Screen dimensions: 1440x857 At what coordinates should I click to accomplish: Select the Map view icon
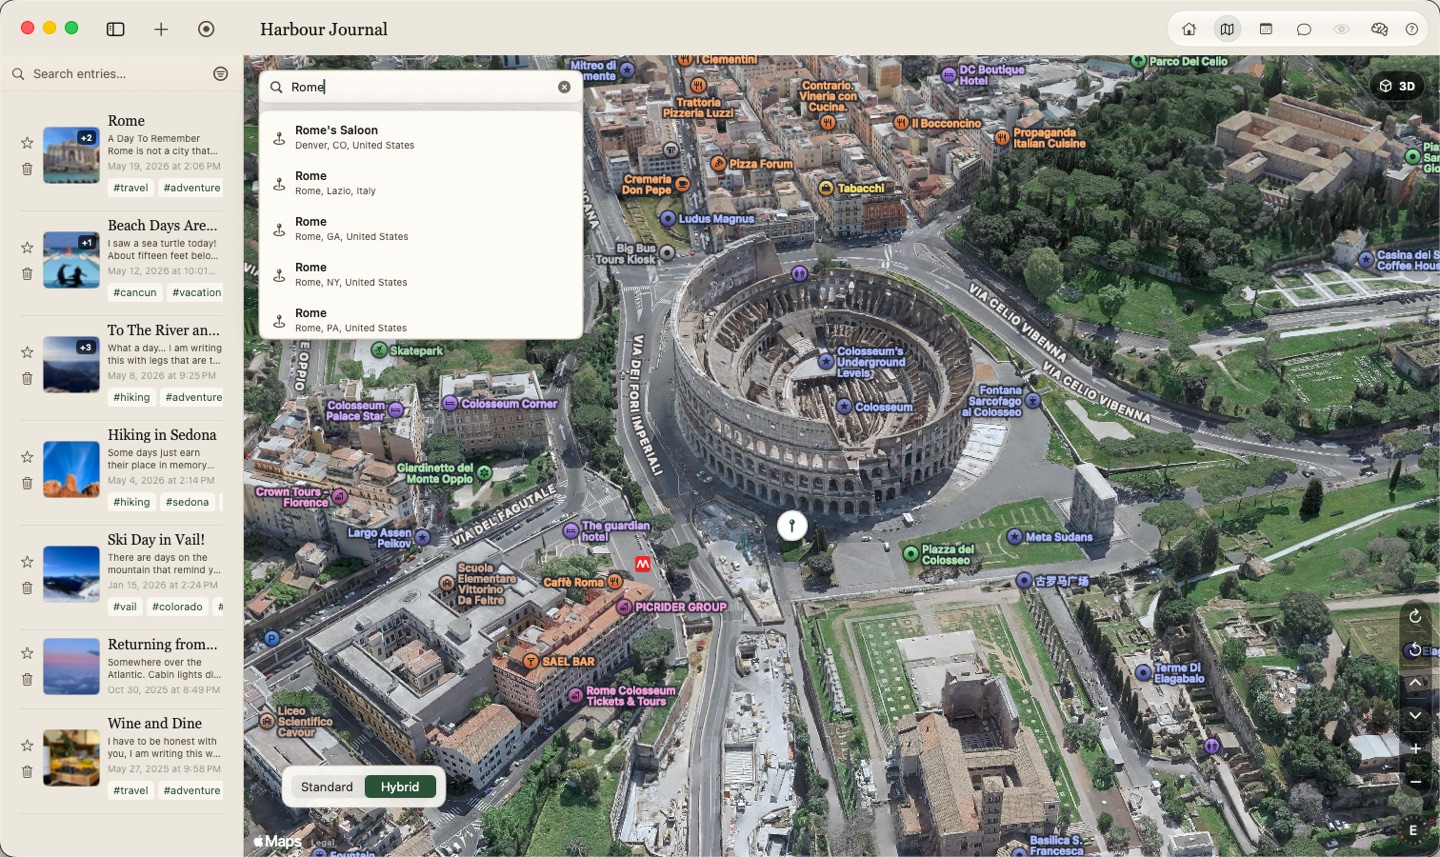tap(1227, 29)
